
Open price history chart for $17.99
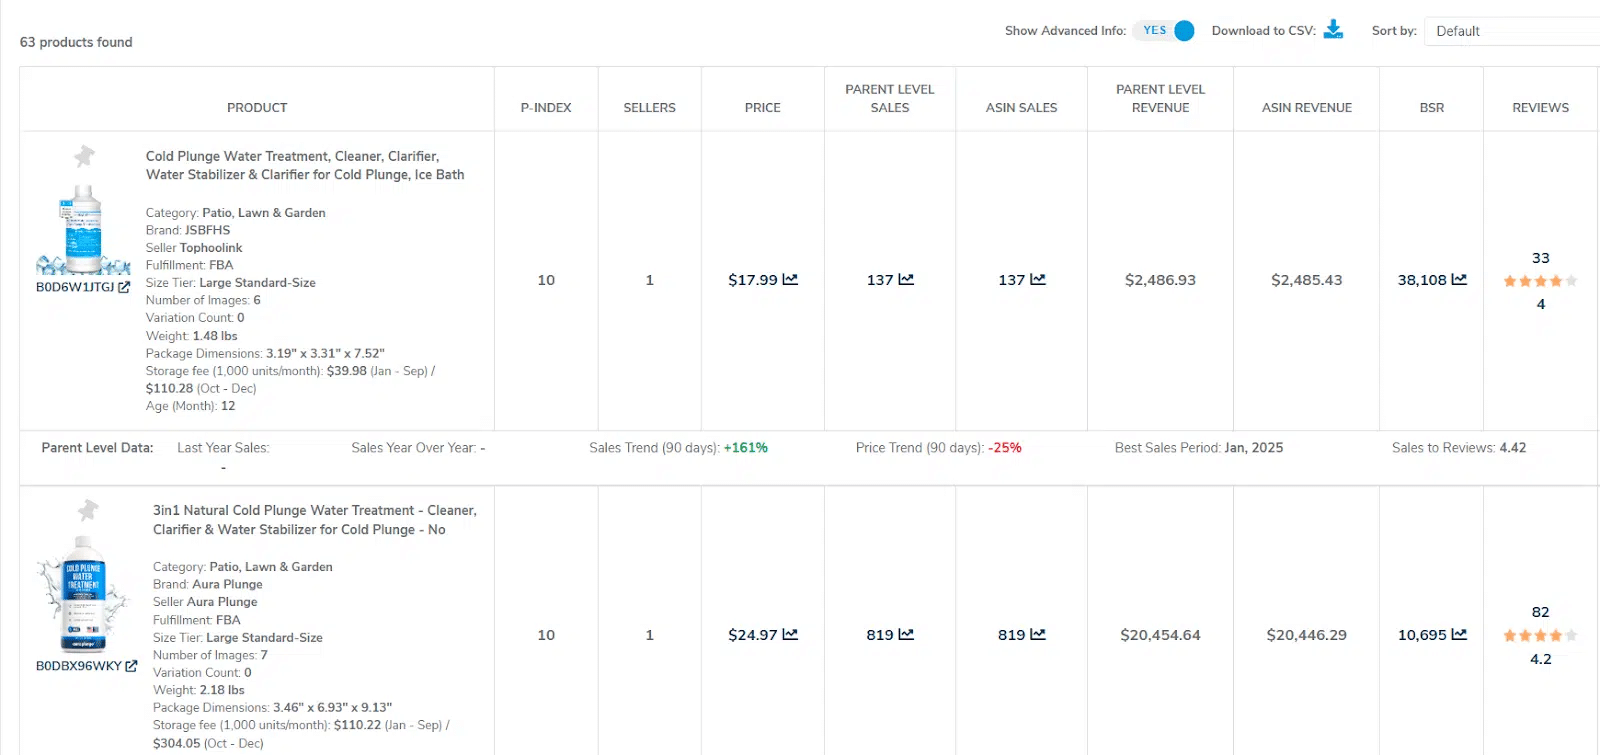click(790, 280)
